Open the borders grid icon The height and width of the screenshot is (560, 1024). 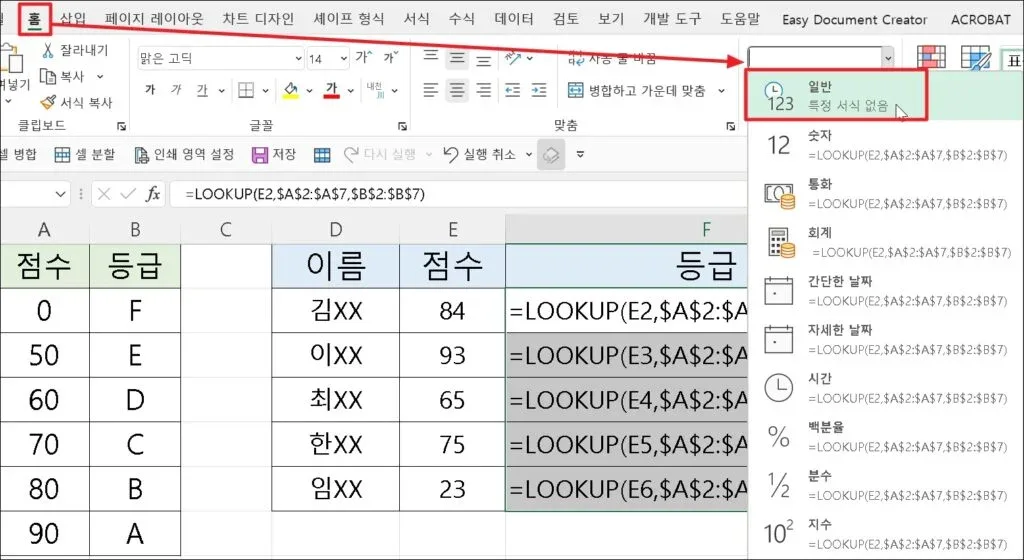click(x=246, y=90)
